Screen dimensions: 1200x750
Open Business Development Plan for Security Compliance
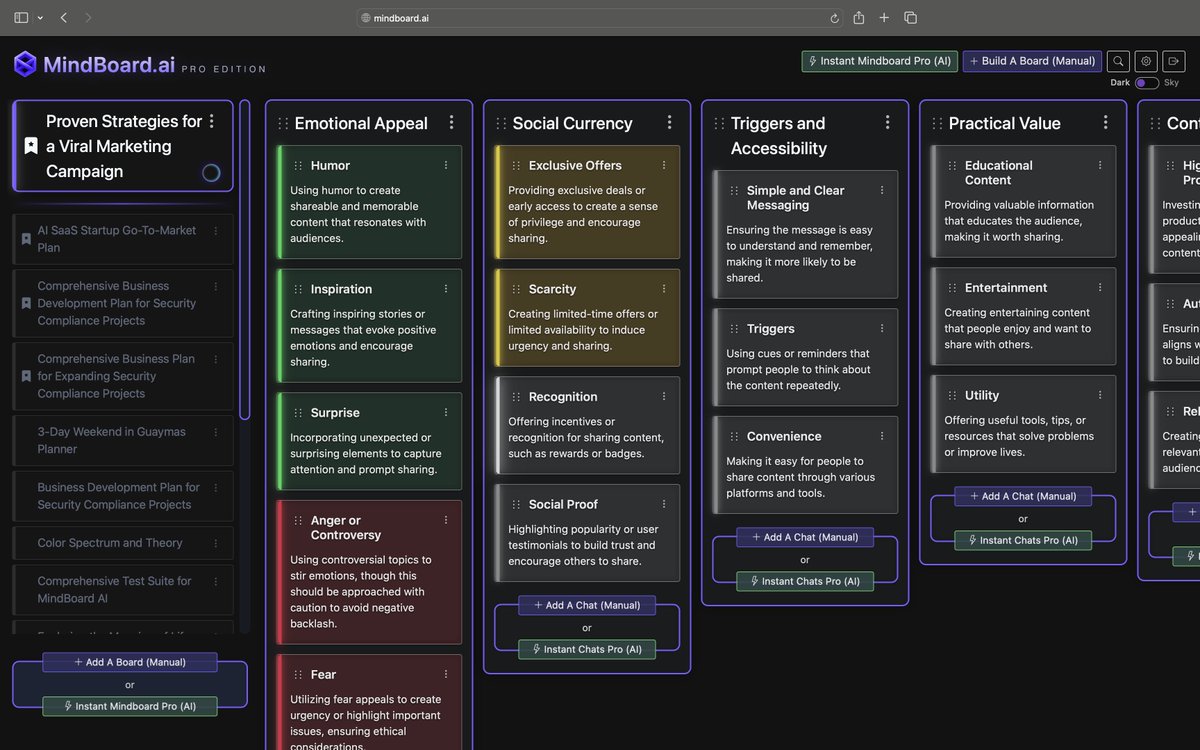tap(123, 496)
